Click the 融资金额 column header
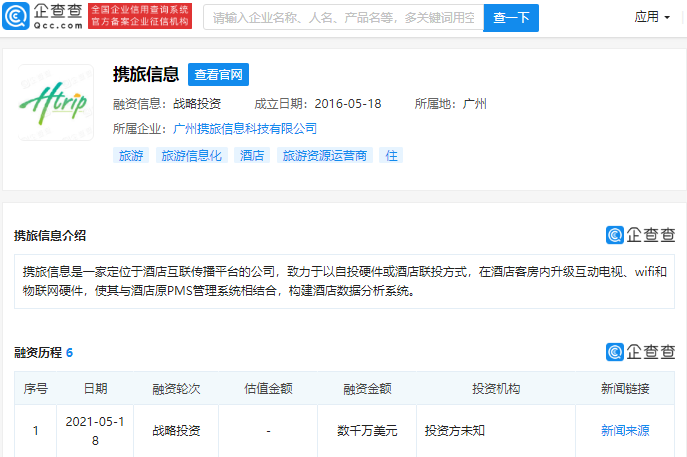 (367, 388)
